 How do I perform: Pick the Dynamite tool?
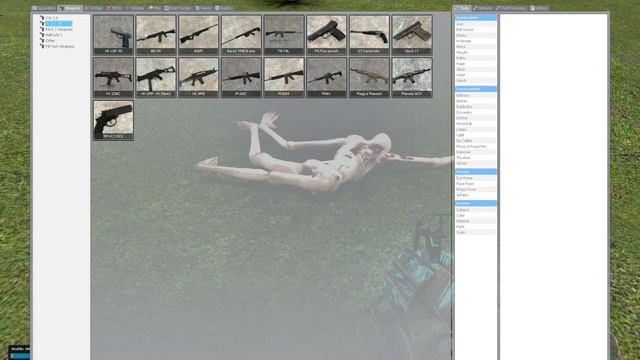[x=476, y=112]
